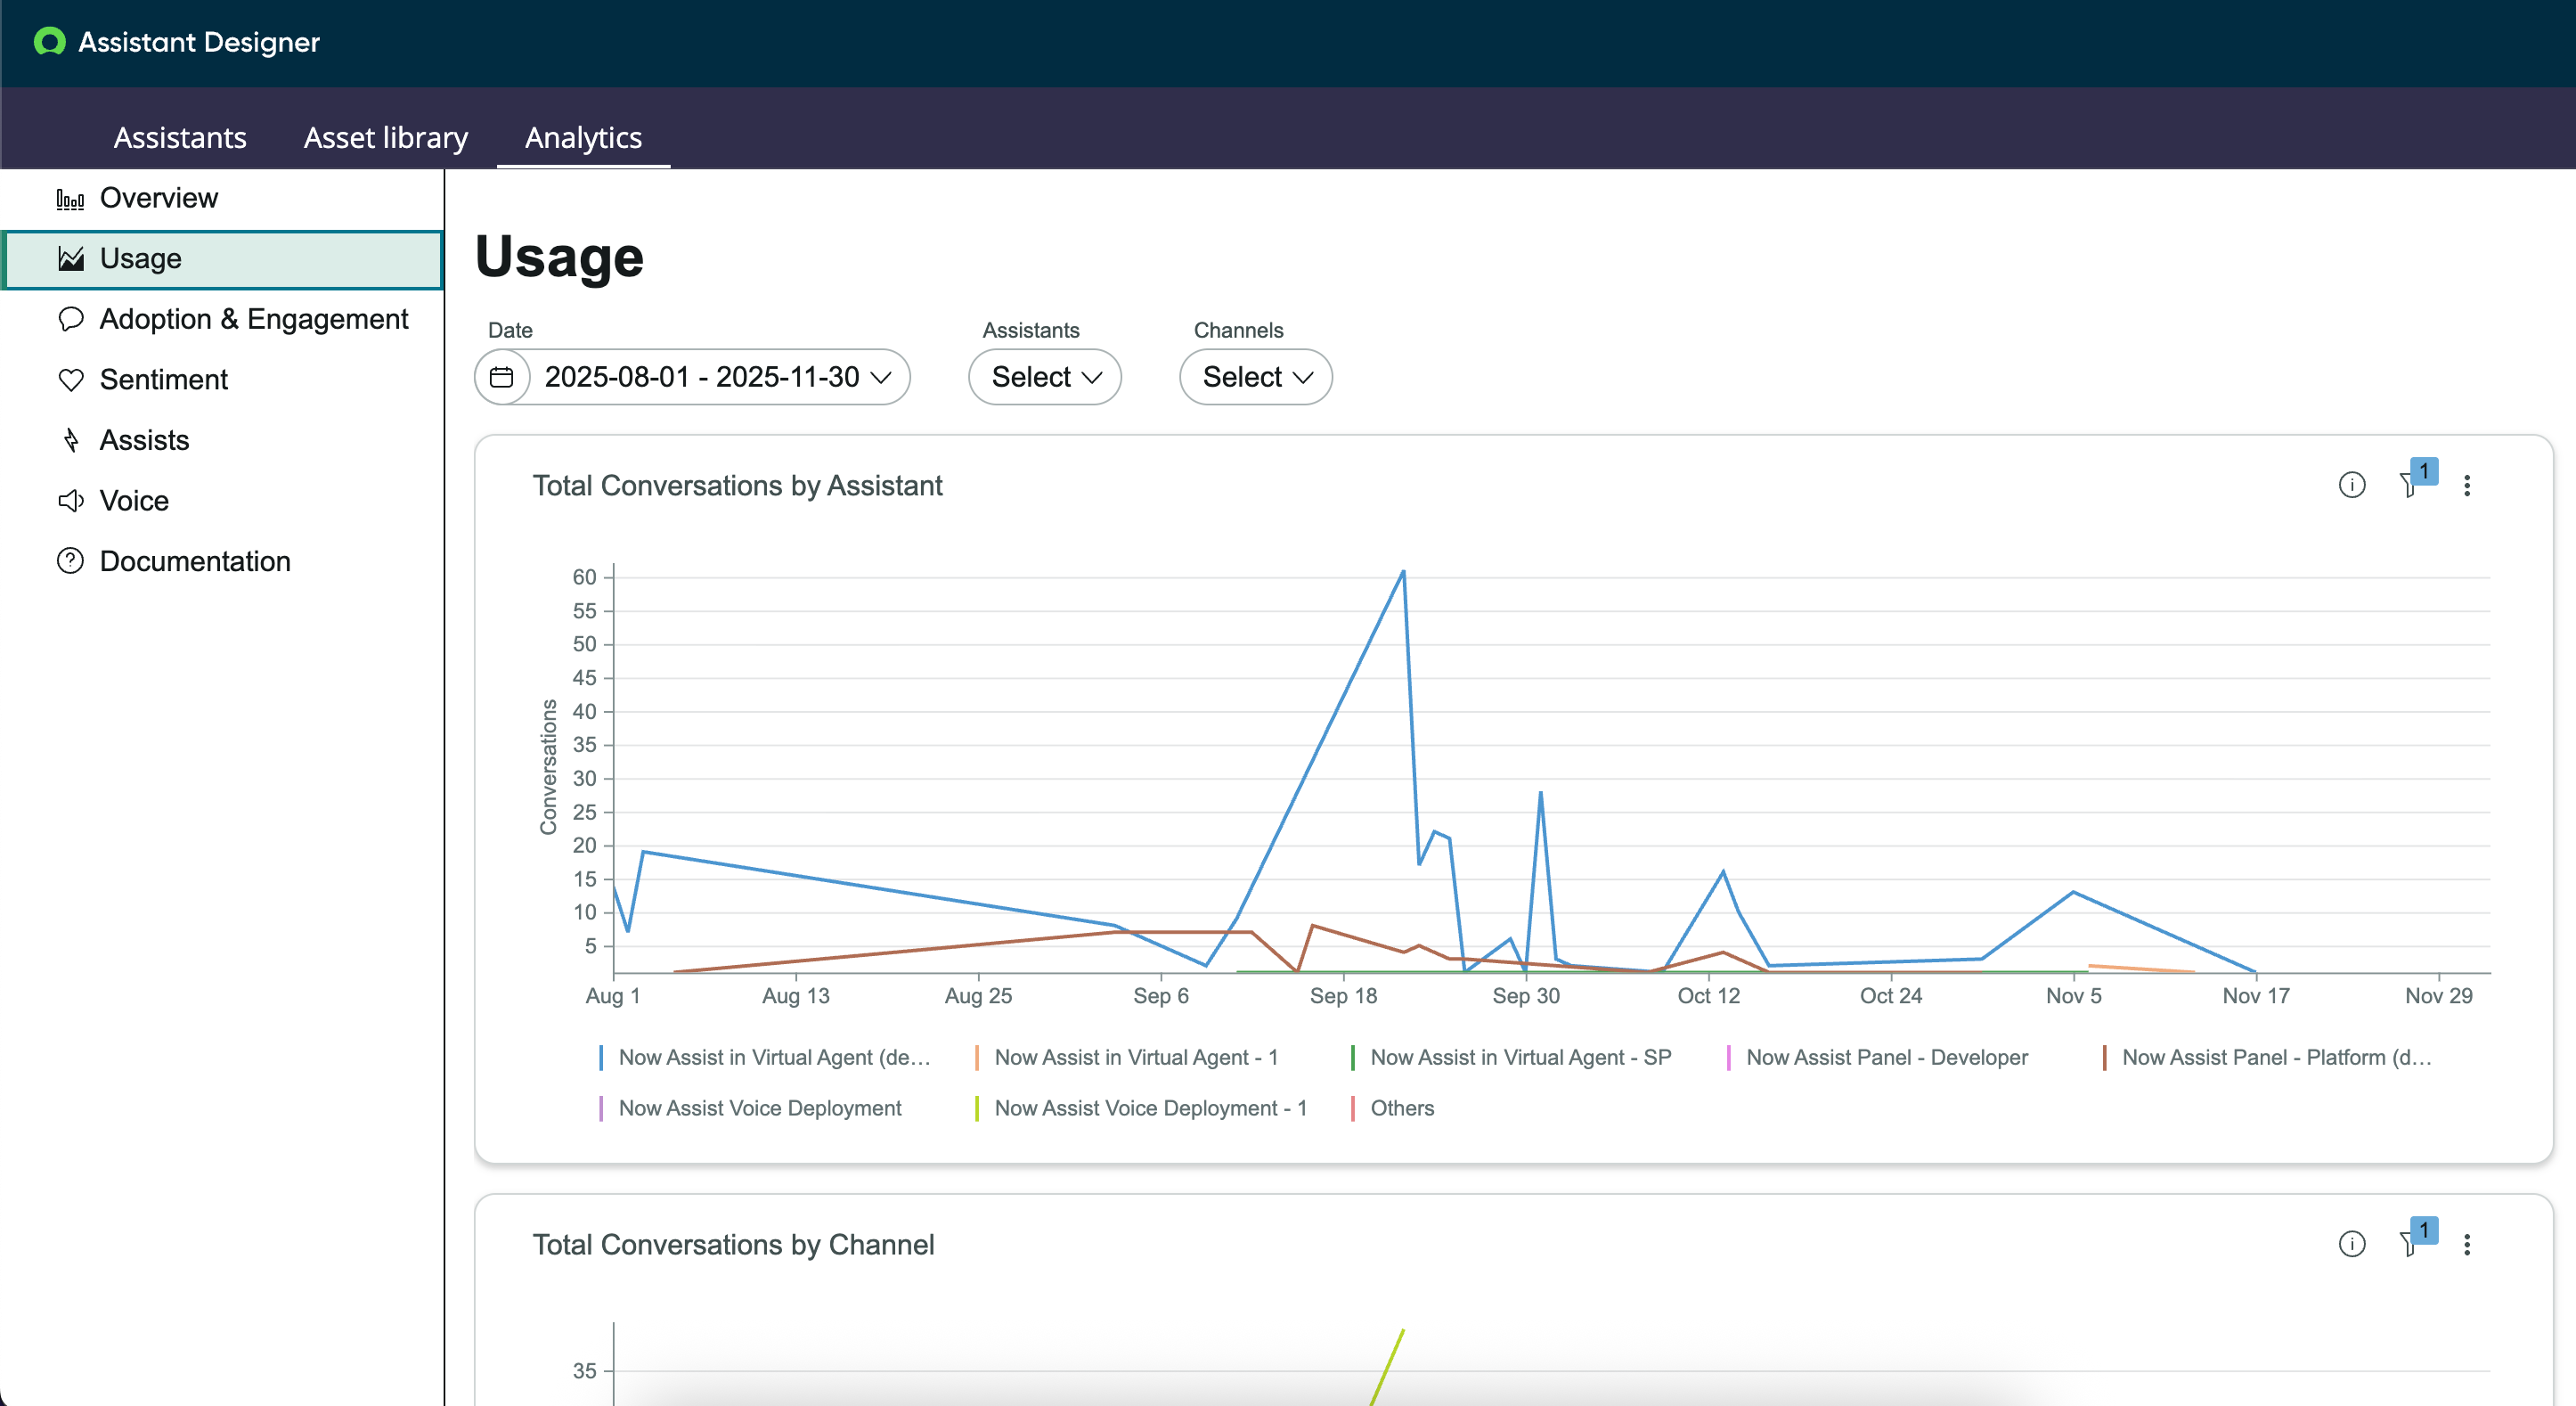Image resolution: width=2576 pixels, height=1406 pixels.
Task: Open the Assistants Select dropdown
Action: coord(1044,377)
